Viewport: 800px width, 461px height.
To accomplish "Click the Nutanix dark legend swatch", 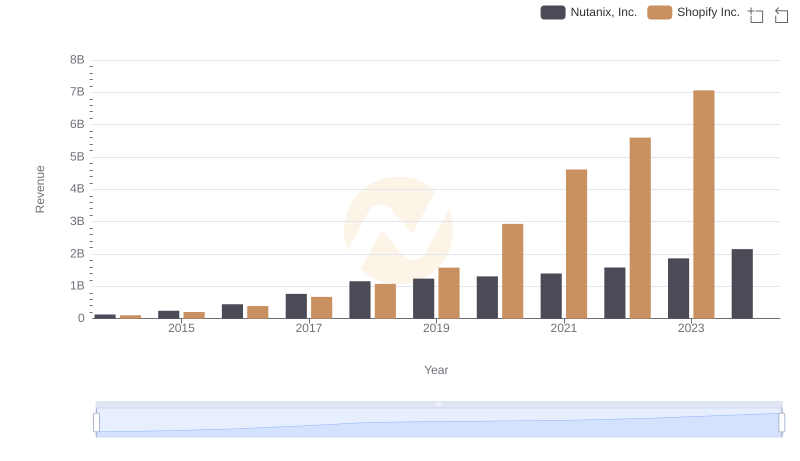I will click(x=553, y=12).
